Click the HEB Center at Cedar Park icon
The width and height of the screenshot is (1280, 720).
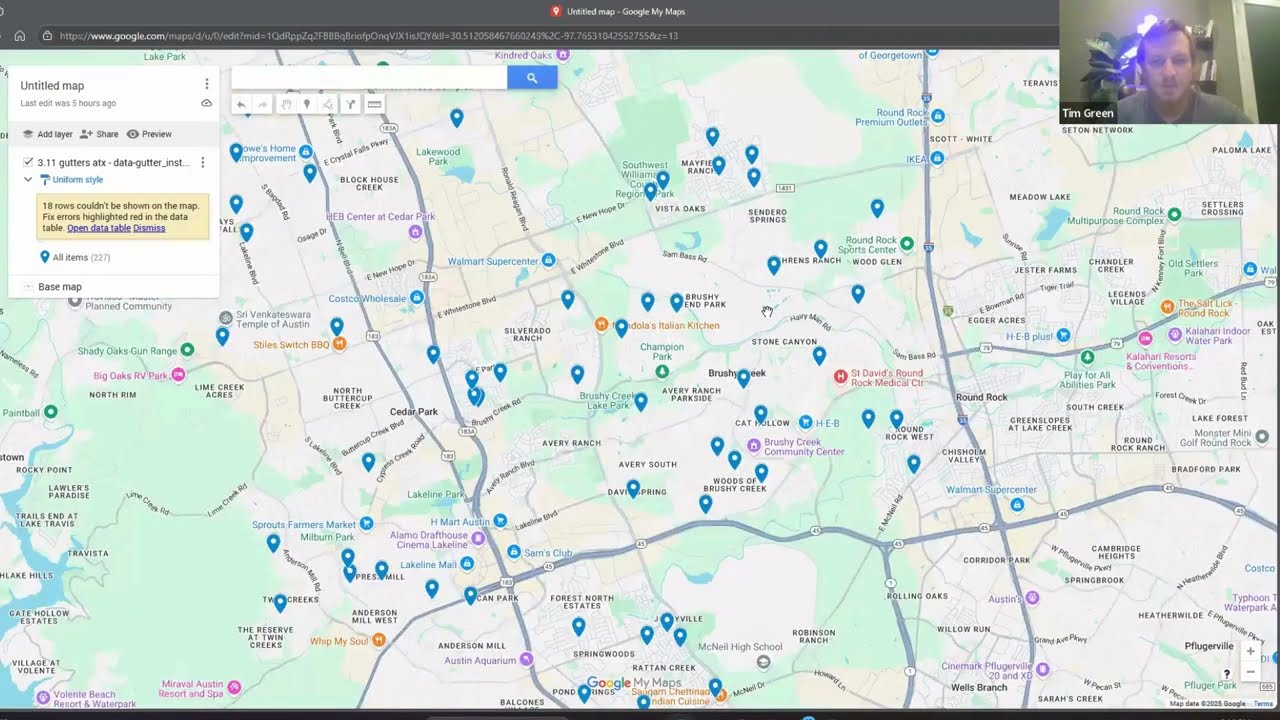415,232
